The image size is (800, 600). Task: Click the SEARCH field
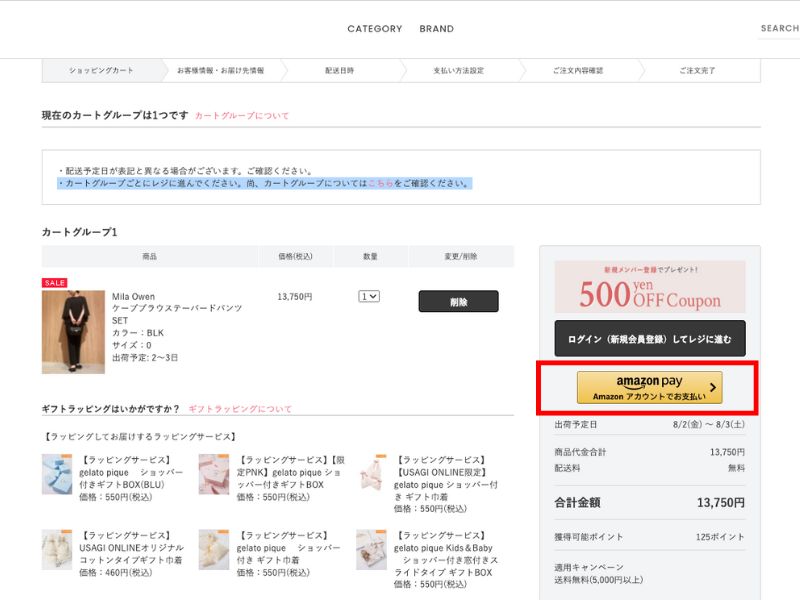(778, 29)
